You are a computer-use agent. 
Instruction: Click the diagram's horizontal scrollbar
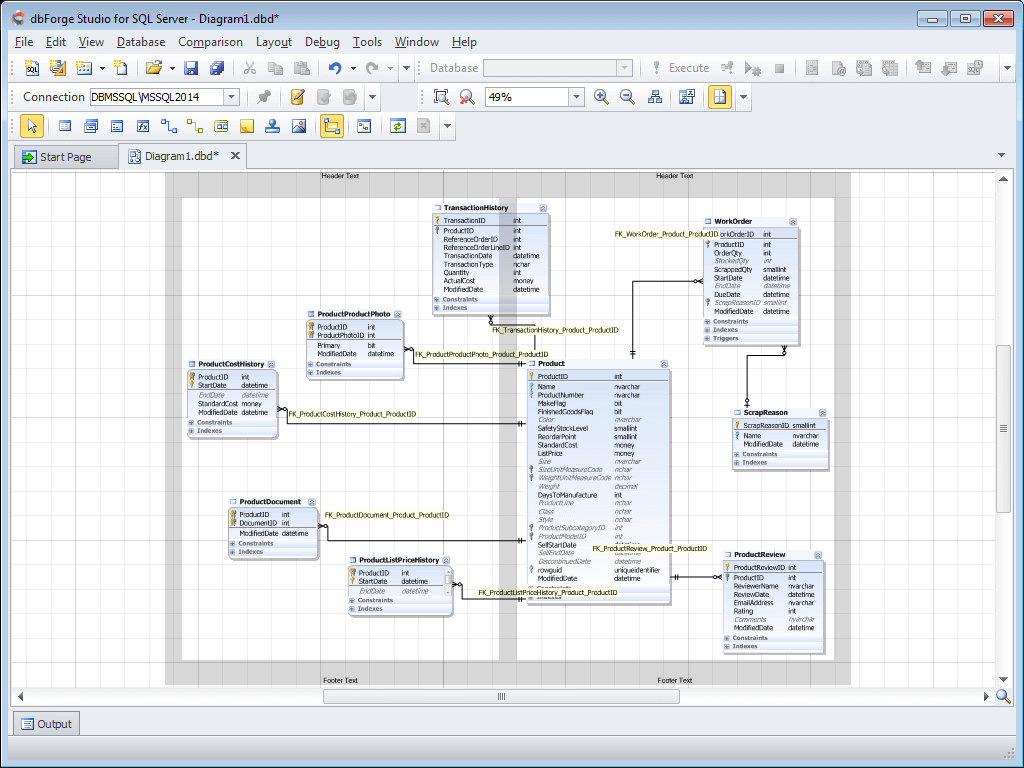coord(500,695)
